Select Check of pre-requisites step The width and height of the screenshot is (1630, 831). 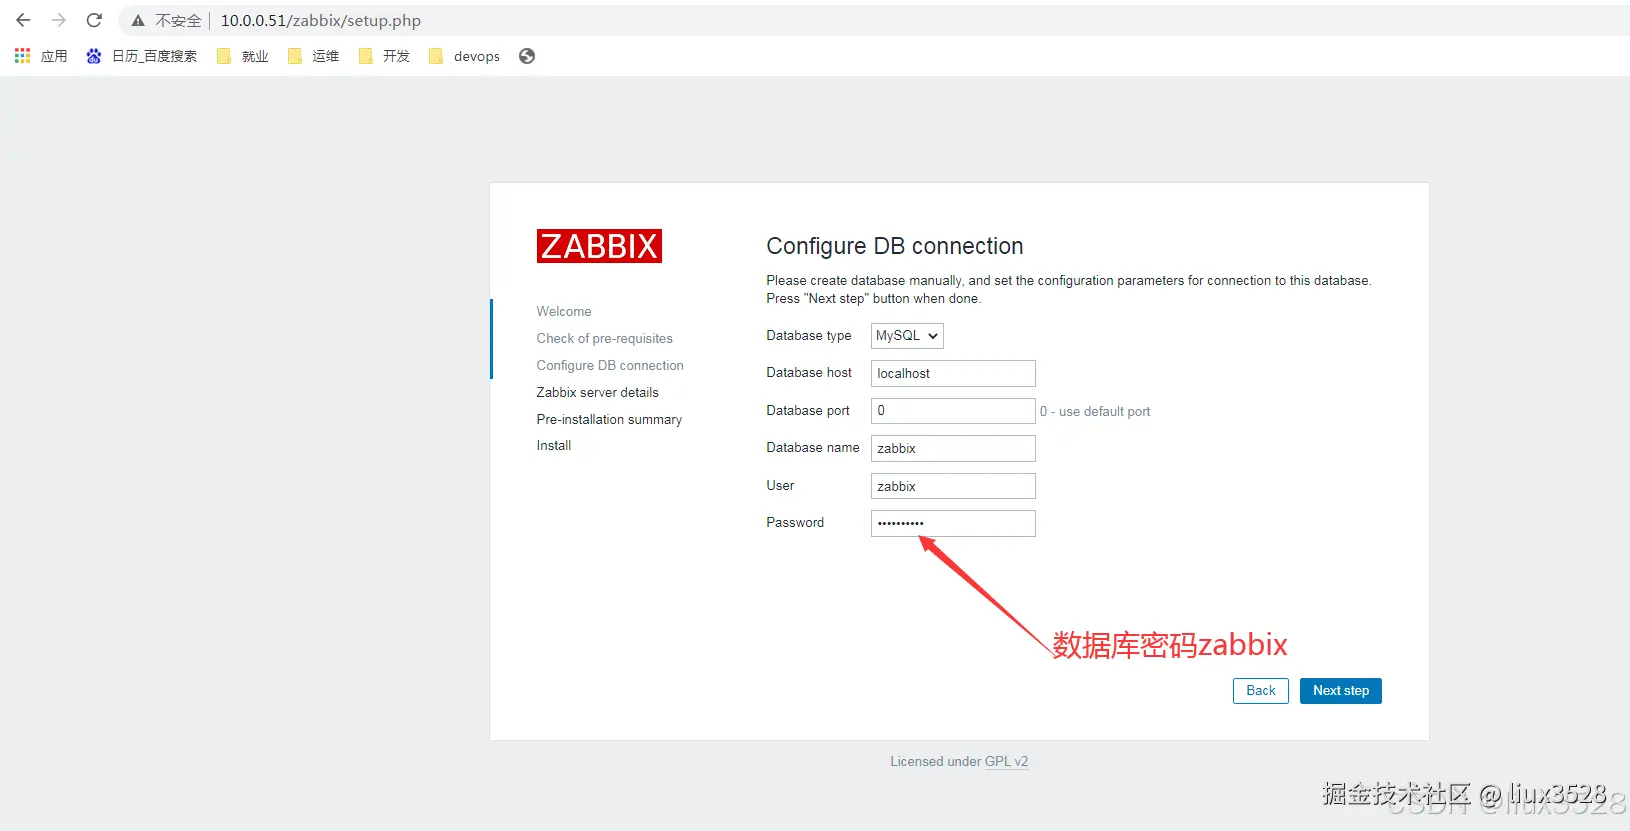pyautogui.click(x=604, y=339)
